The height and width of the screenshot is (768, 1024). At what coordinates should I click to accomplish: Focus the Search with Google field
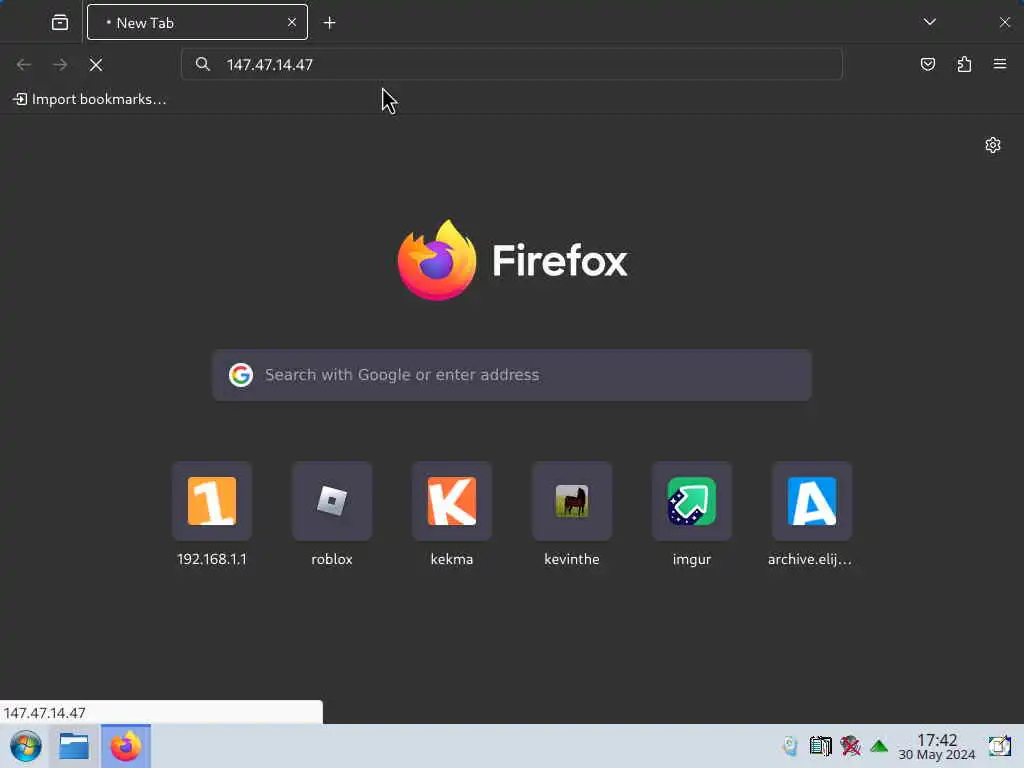(x=512, y=375)
